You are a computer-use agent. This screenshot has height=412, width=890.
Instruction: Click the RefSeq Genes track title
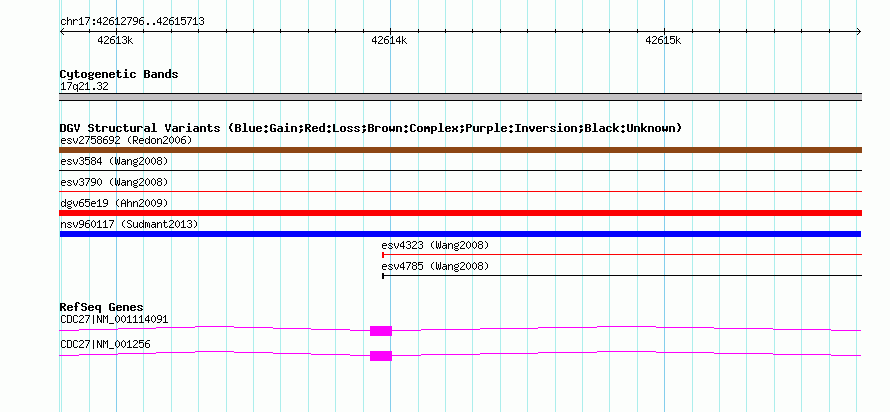point(102,308)
